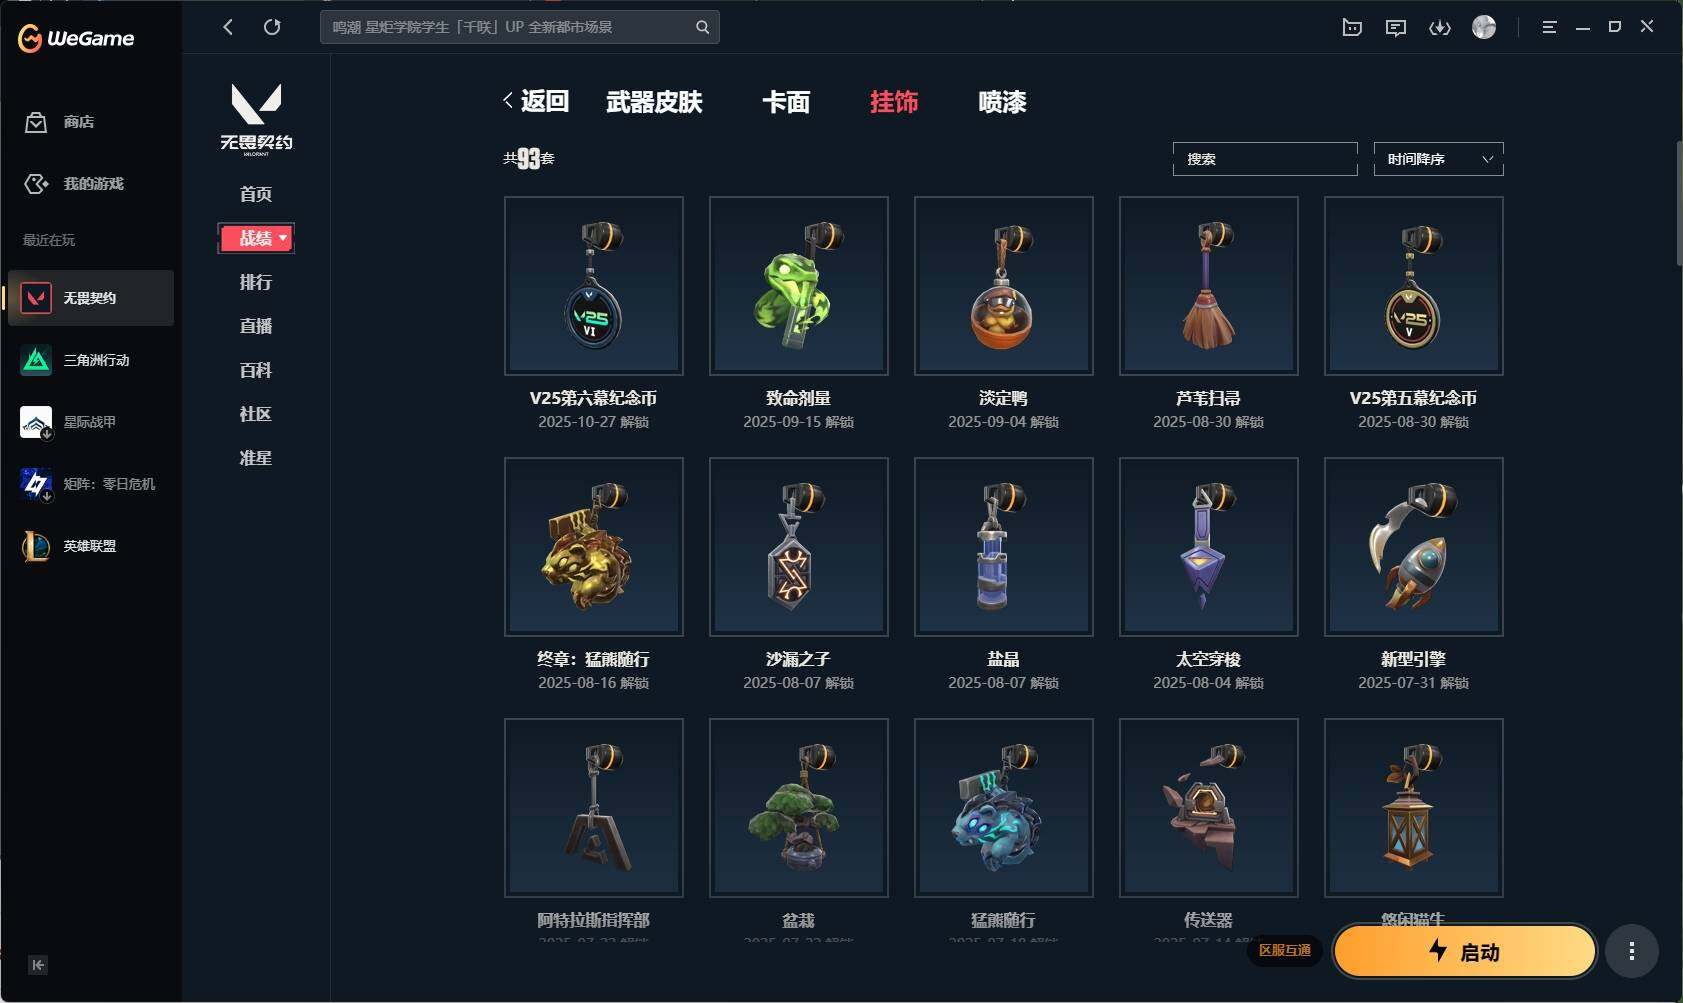Viewport: 1683px width, 1003px height.
Task: Click the user avatar icon
Action: 1484,27
